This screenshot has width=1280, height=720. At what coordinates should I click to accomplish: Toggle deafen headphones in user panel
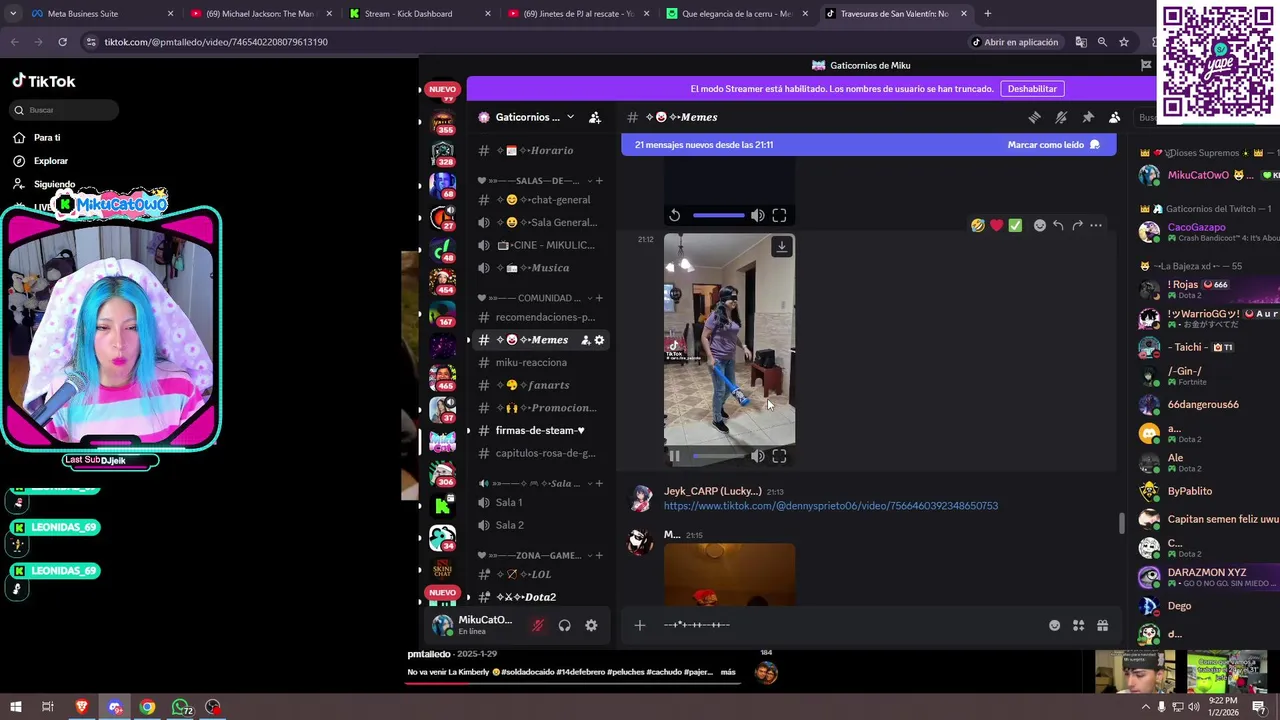pyautogui.click(x=565, y=625)
